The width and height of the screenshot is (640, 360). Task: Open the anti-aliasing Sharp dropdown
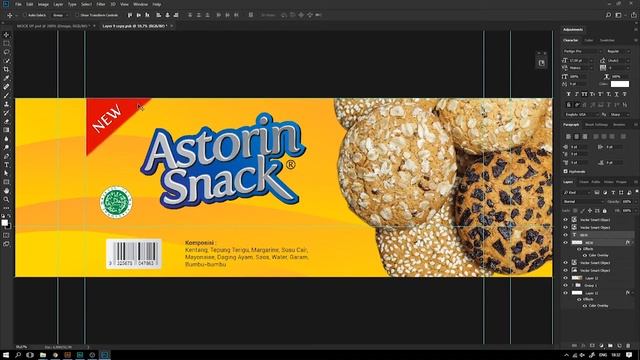[x=620, y=115]
